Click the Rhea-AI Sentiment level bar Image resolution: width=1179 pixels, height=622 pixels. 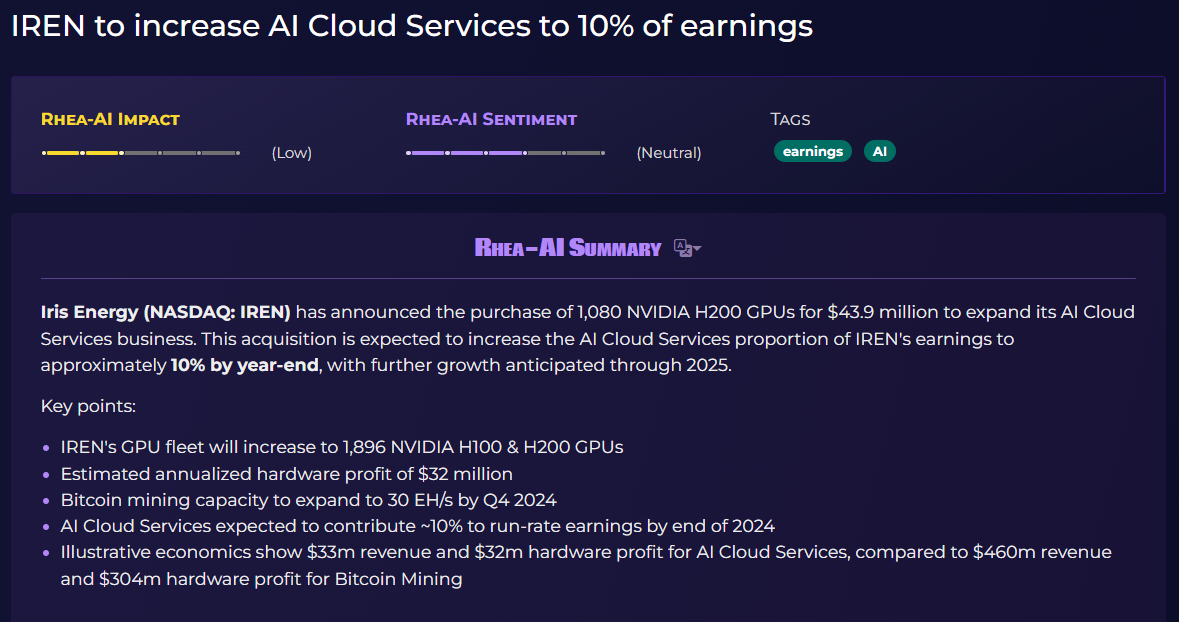tap(505, 153)
